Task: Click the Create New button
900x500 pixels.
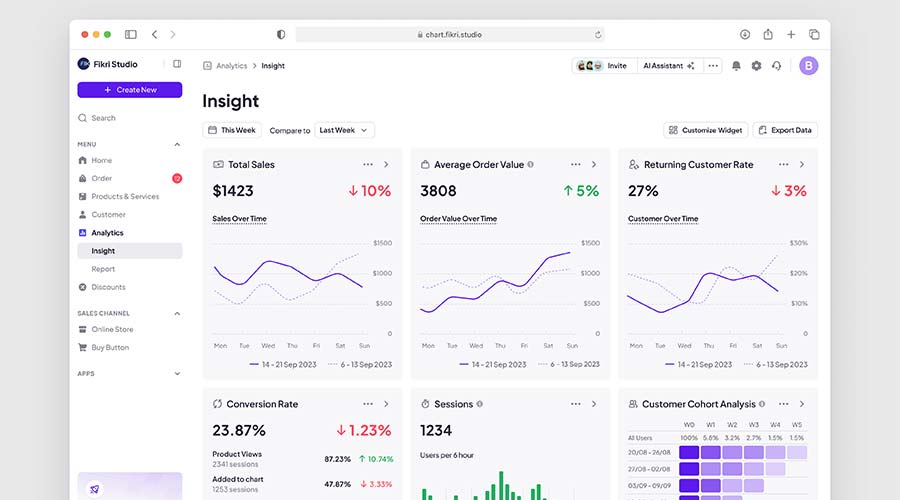Action: click(x=130, y=90)
